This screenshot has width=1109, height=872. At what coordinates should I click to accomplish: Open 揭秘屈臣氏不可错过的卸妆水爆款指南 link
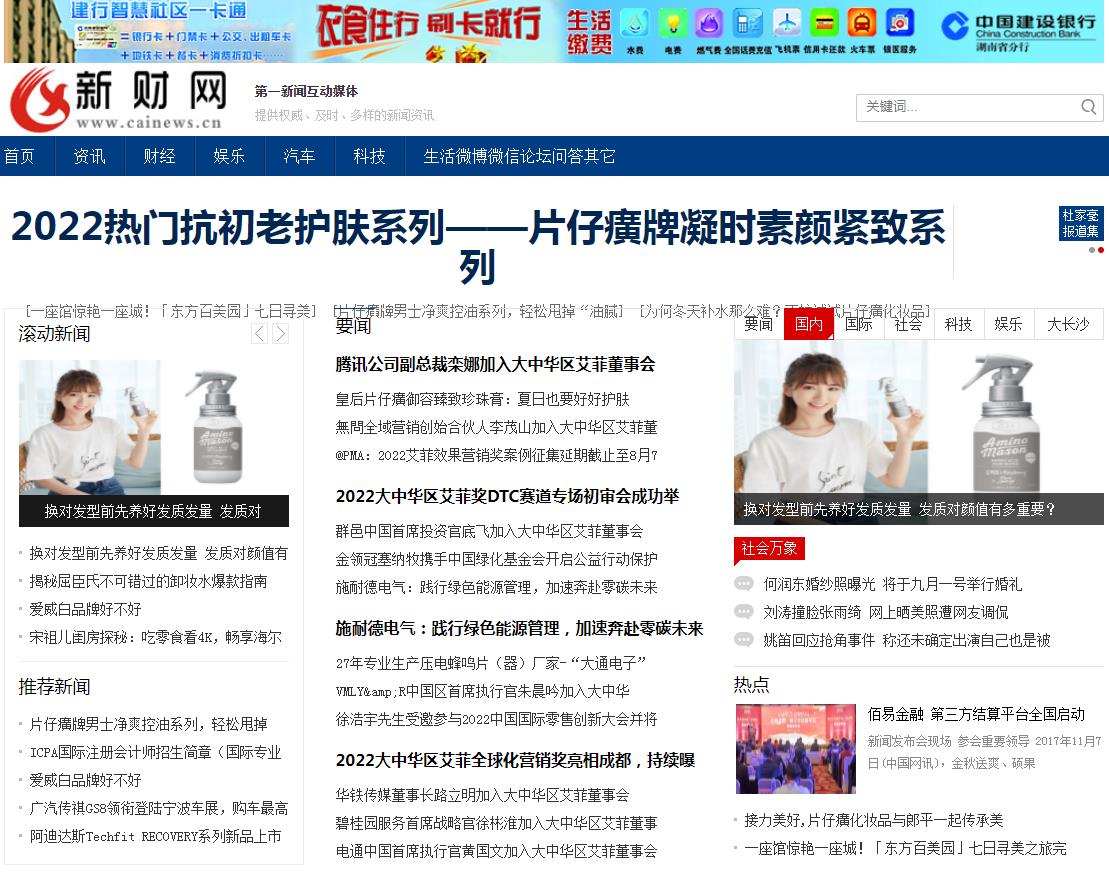148,581
